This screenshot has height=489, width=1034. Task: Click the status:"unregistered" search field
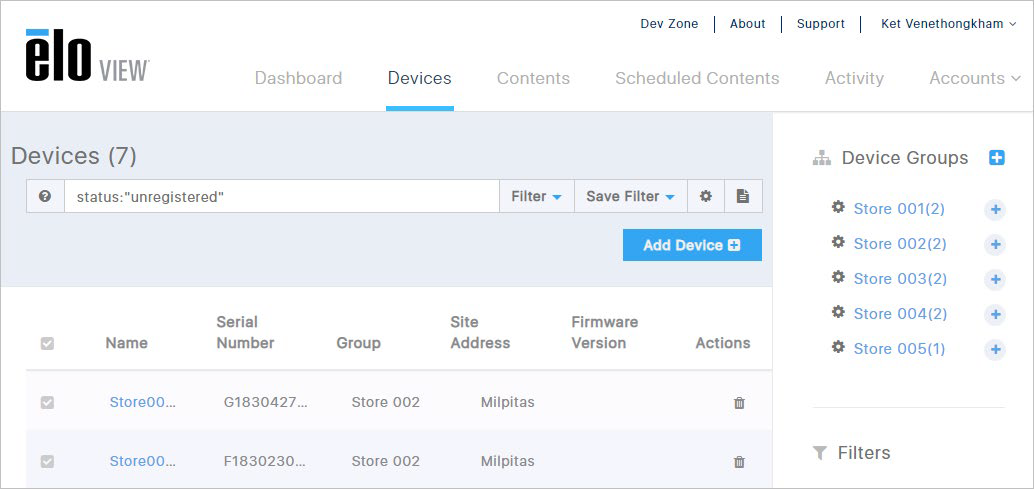pyautogui.click(x=282, y=196)
